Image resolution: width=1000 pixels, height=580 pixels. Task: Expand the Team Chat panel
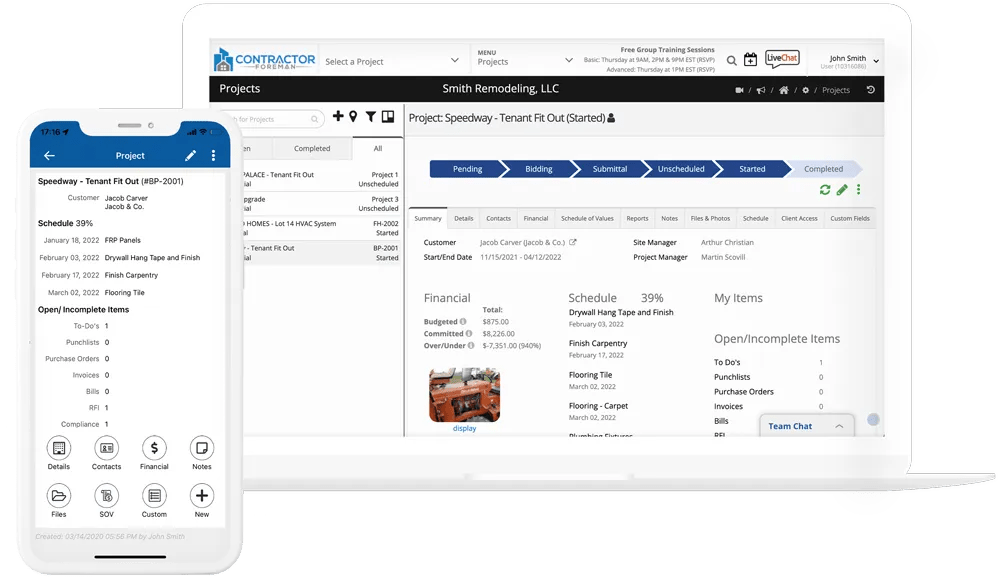pyautogui.click(x=807, y=426)
